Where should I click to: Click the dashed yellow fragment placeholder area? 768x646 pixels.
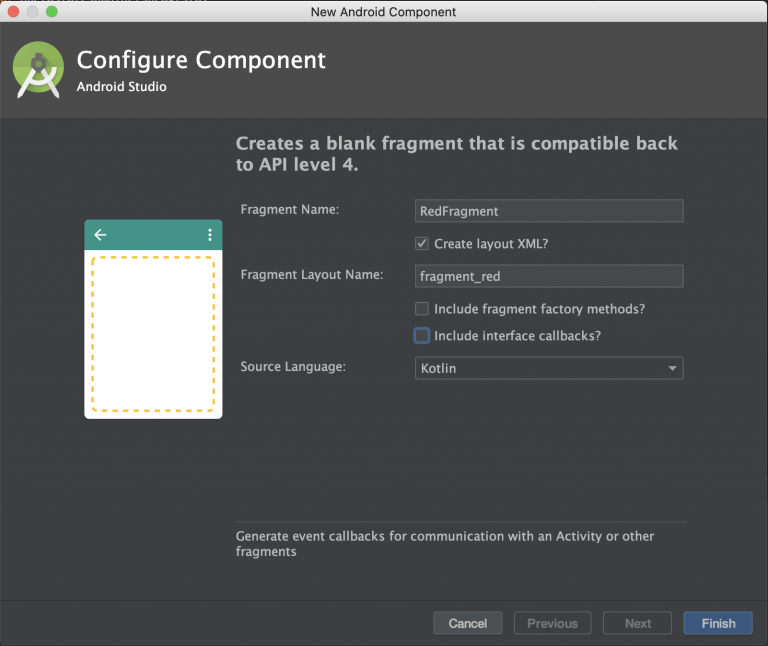tap(153, 334)
